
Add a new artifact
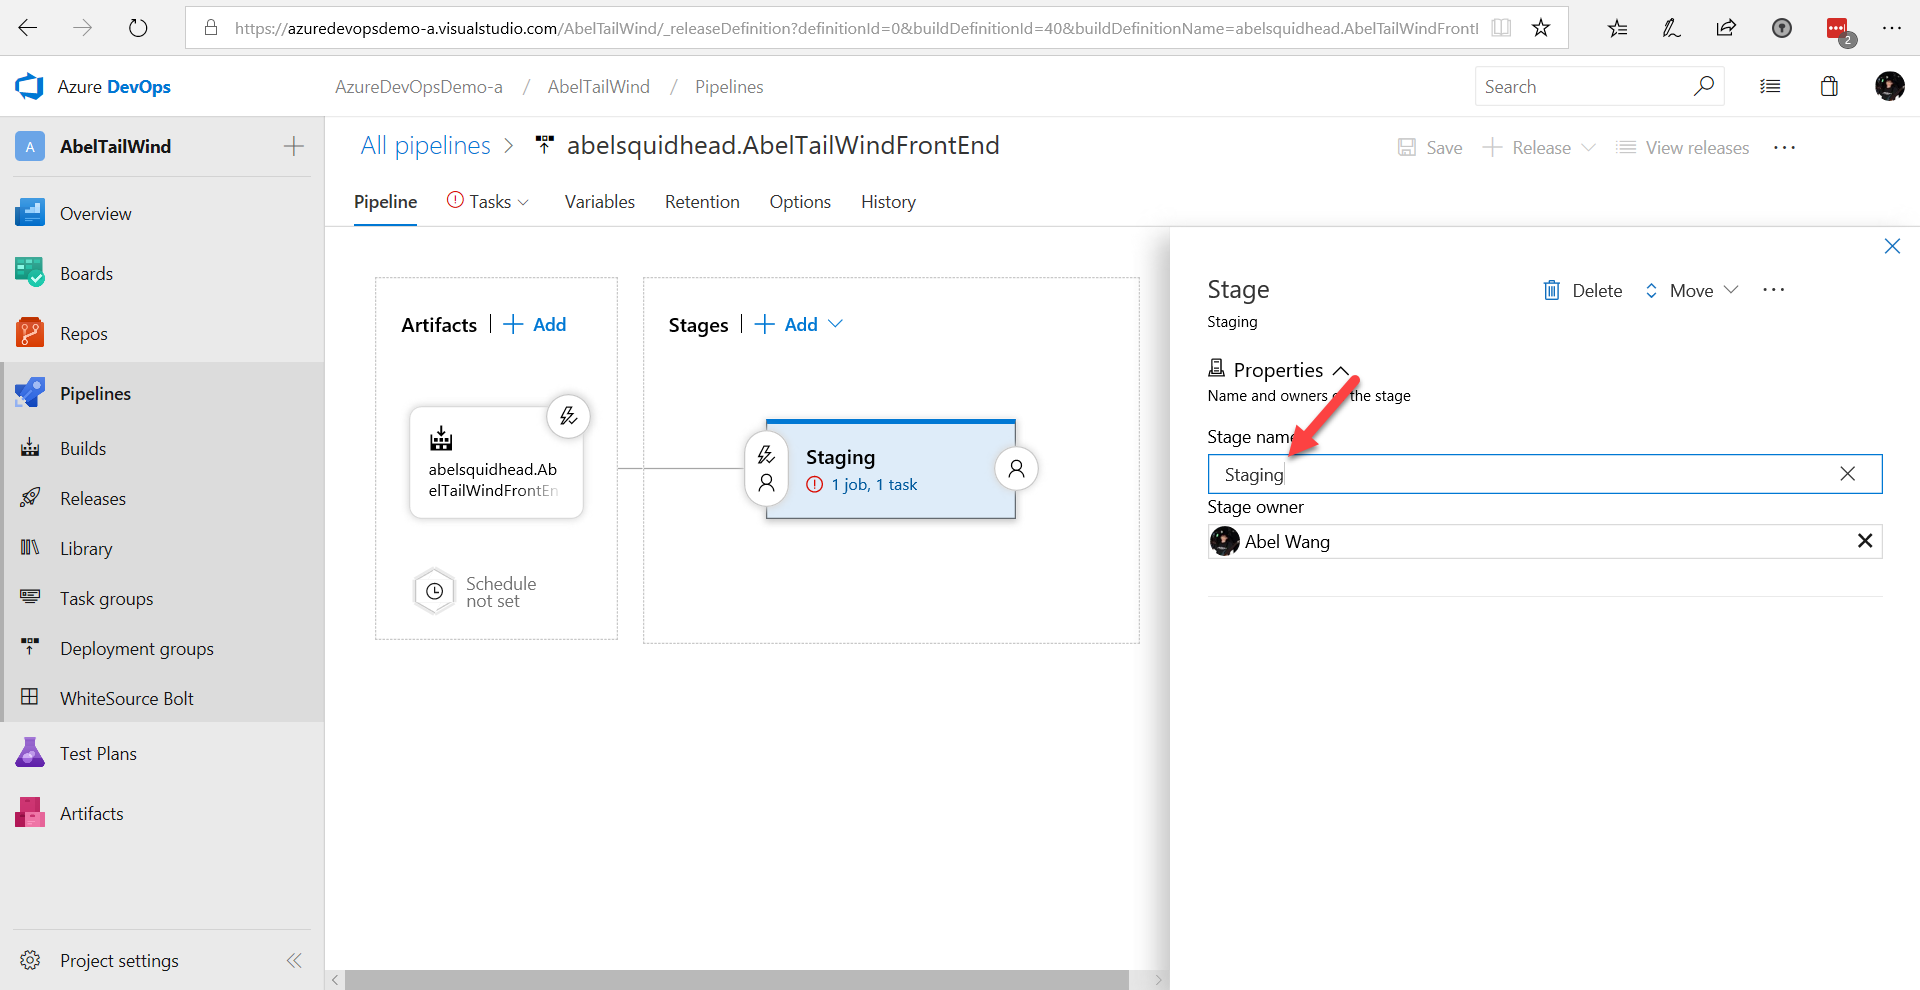[535, 324]
